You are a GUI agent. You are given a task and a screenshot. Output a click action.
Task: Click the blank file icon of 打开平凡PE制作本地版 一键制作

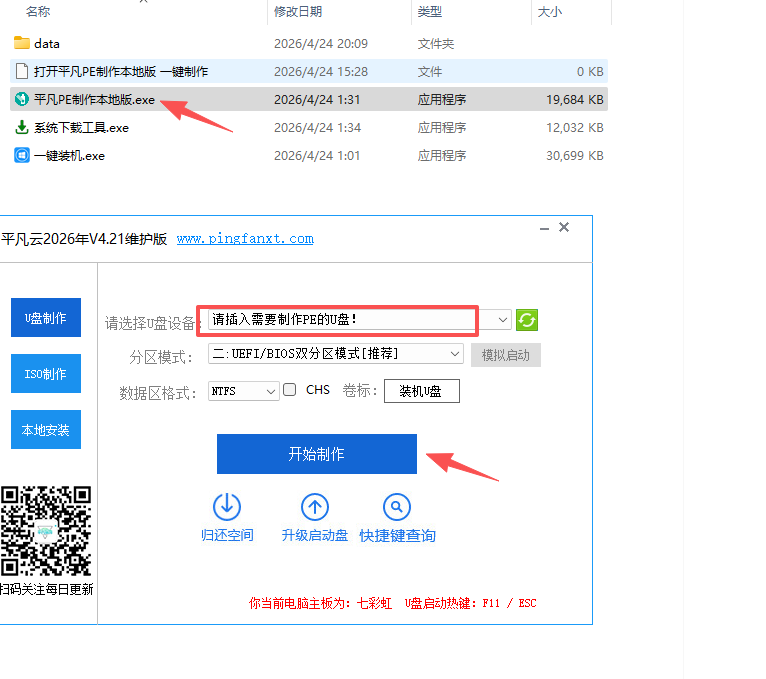21,71
